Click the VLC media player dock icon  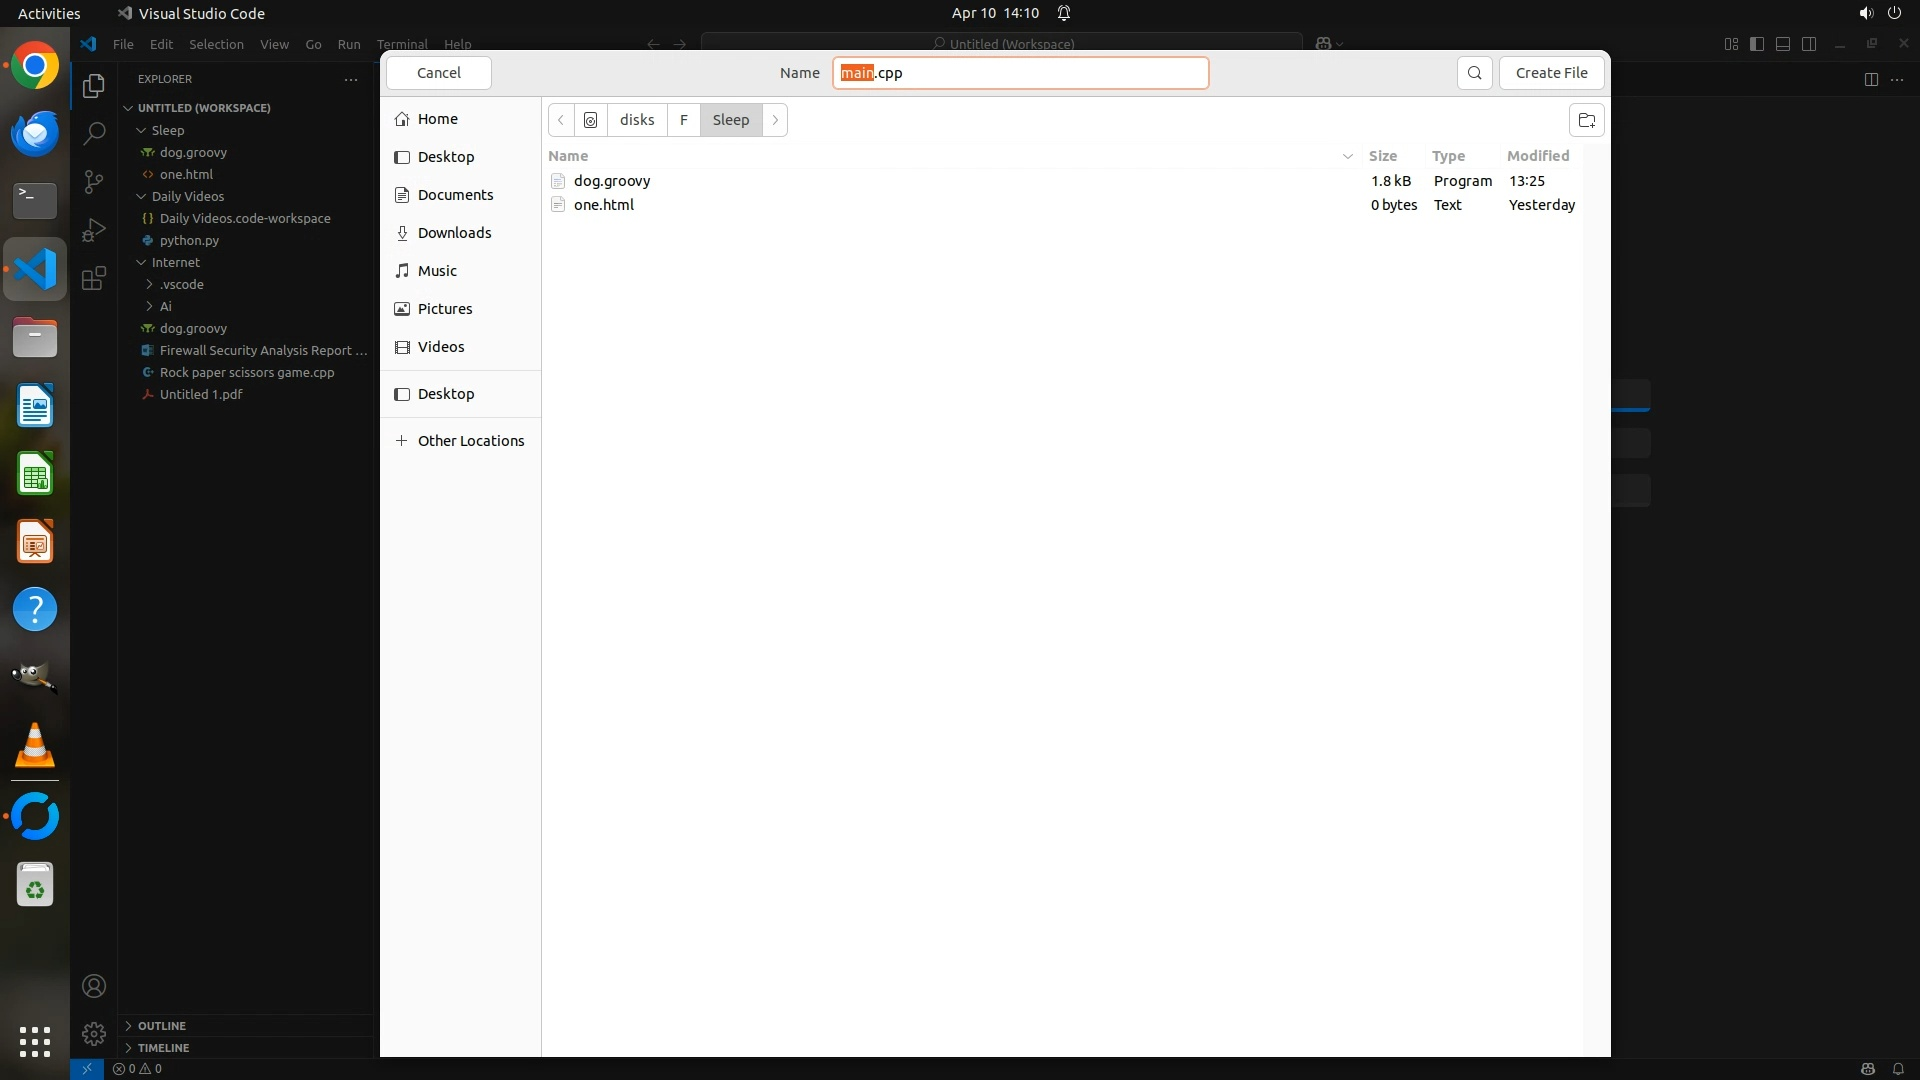[35, 746]
